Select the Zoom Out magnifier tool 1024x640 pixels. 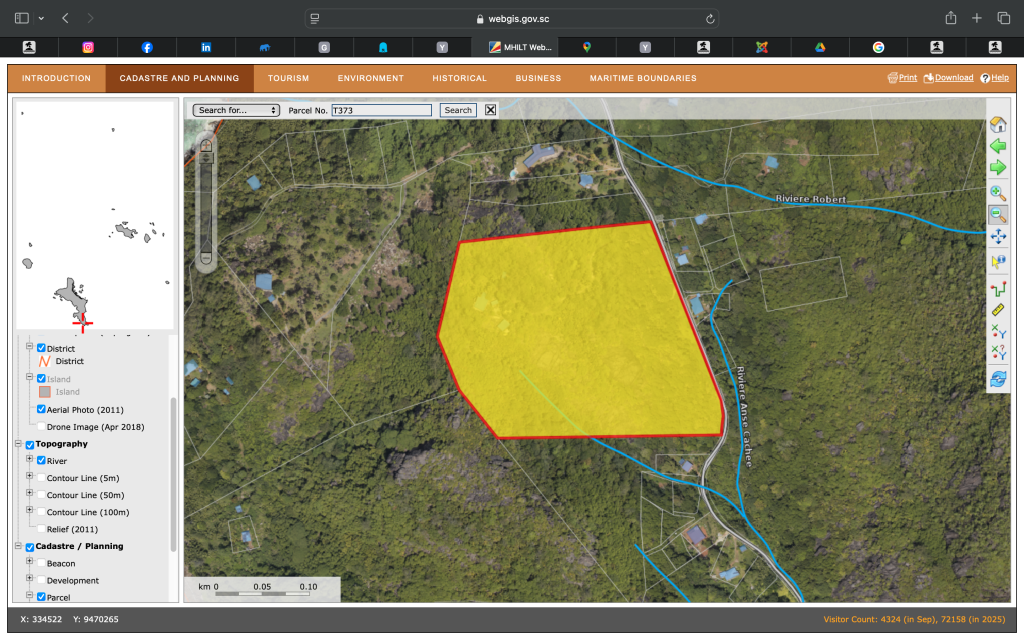point(997,214)
